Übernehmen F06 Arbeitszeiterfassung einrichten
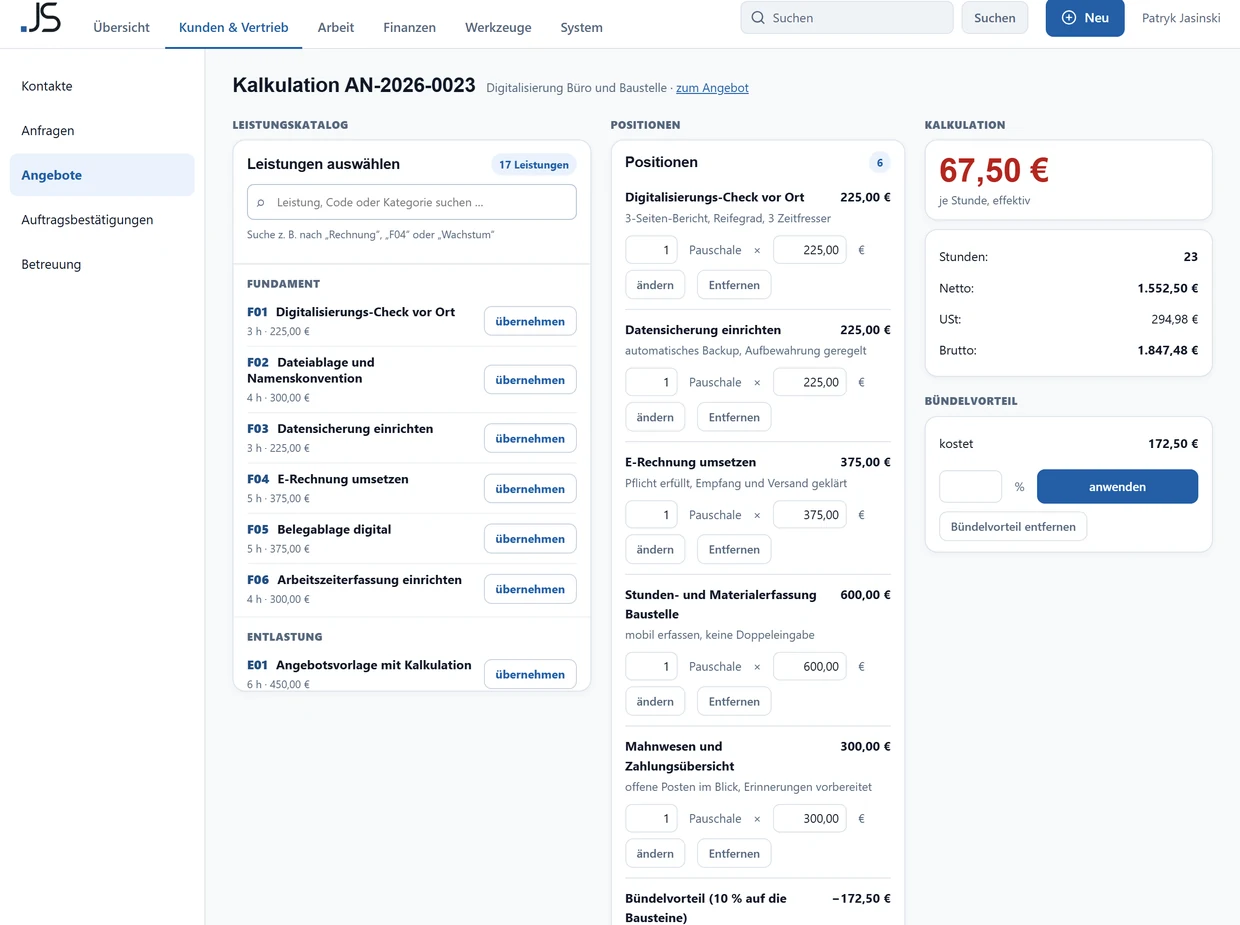1240x925 pixels. tap(530, 589)
